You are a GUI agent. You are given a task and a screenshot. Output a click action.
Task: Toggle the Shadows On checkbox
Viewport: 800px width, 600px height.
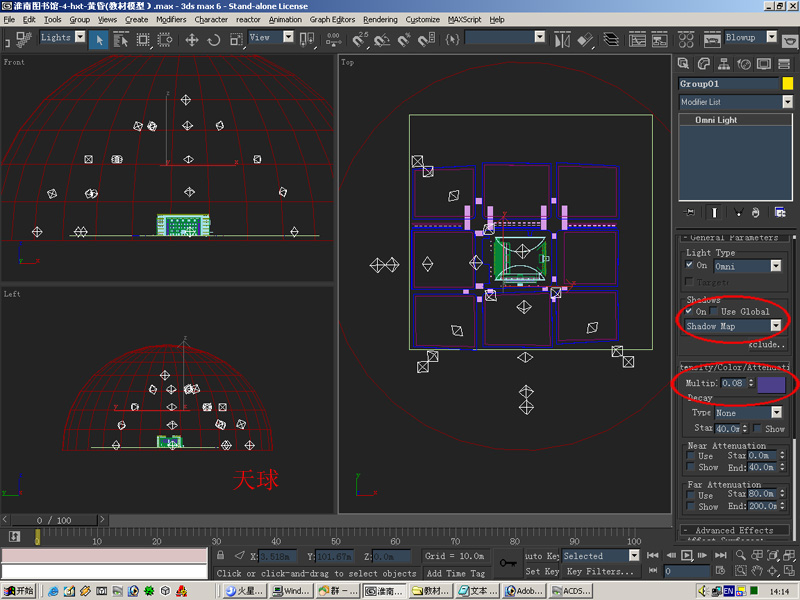689,311
